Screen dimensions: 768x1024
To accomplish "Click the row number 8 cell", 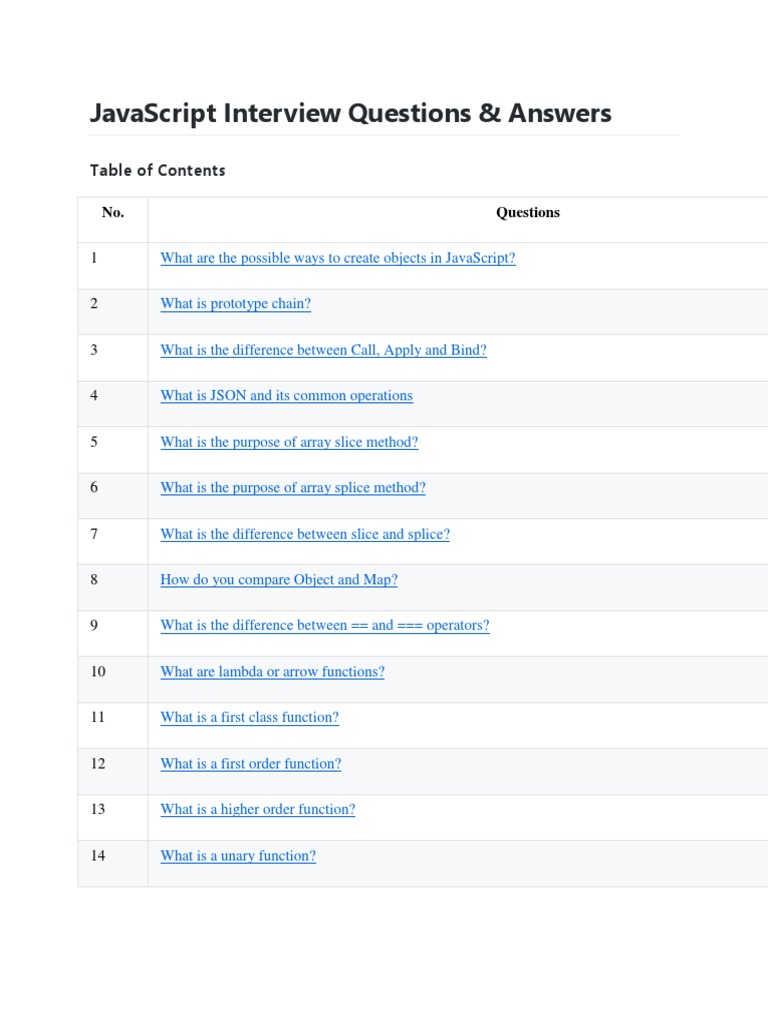I will click(94, 580).
